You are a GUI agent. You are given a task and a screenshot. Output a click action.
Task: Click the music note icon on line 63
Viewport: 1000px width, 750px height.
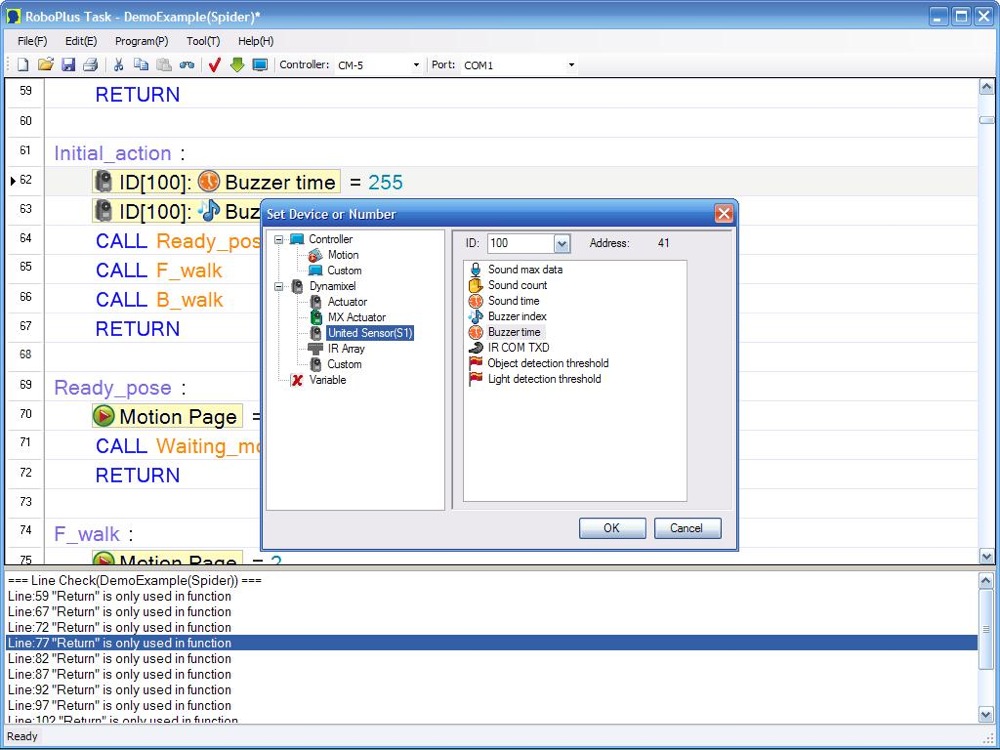(x=208, y=210)
